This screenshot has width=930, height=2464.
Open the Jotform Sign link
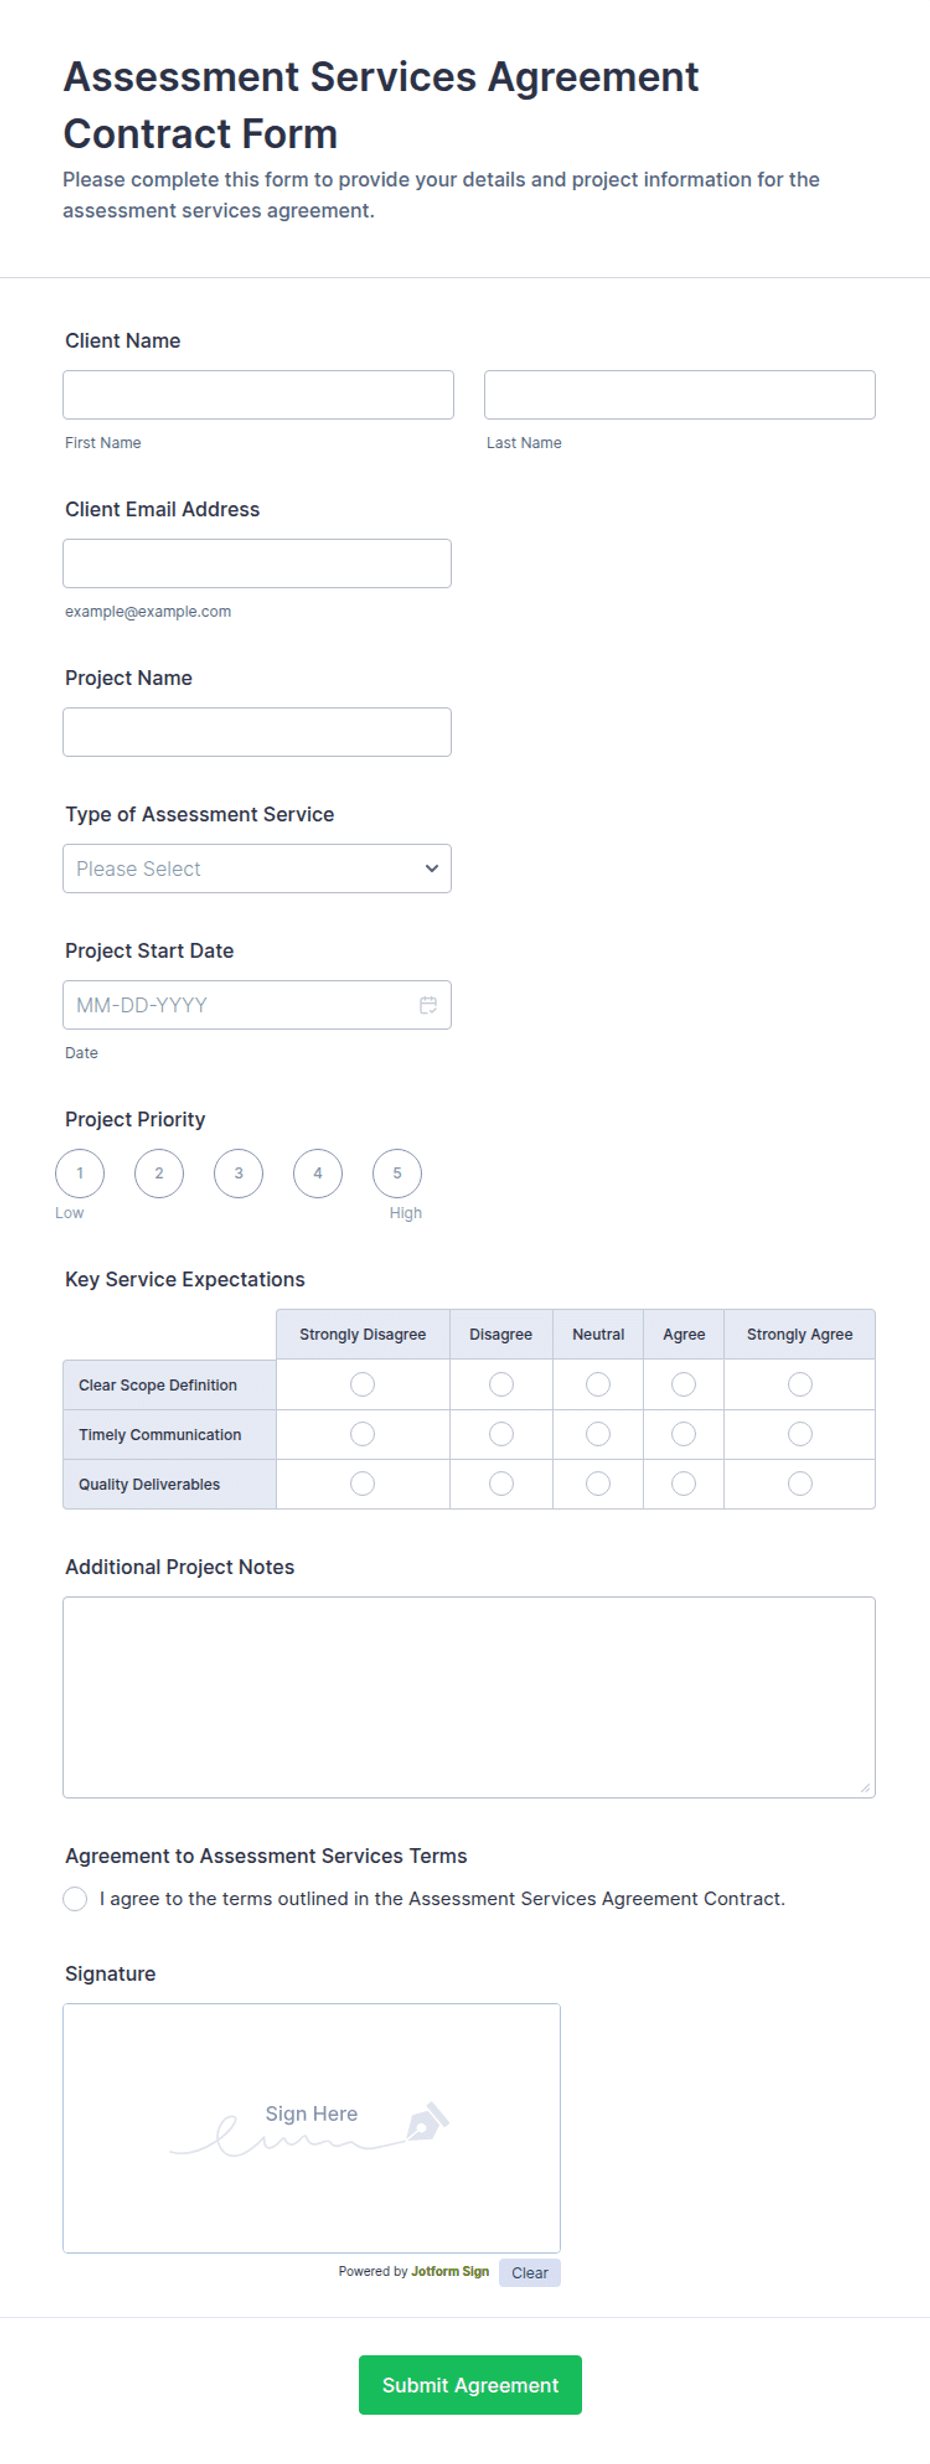click(x=450, y=2271)
